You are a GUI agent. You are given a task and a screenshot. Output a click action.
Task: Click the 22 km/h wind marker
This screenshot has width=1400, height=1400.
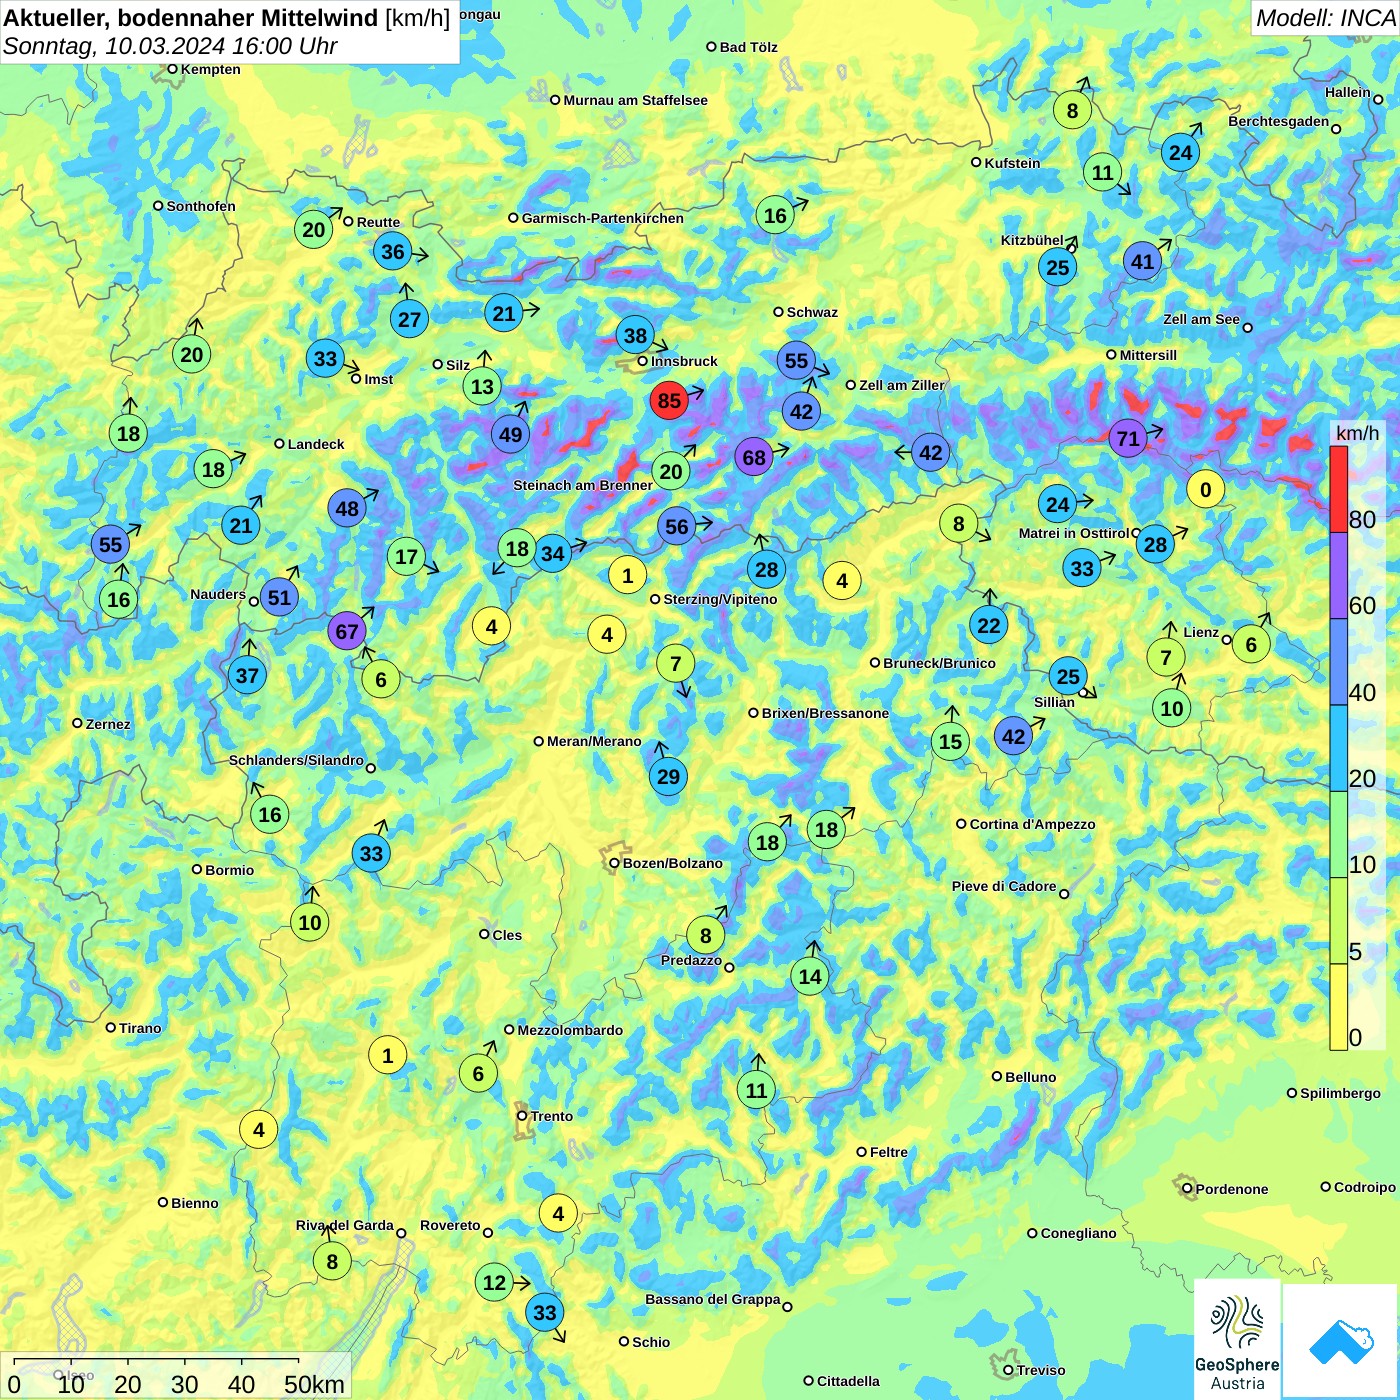click(989, 625)
